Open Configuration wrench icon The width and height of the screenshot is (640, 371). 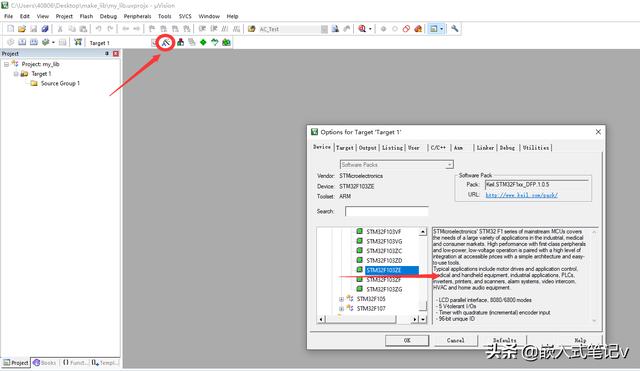click(x=454, y=29)
